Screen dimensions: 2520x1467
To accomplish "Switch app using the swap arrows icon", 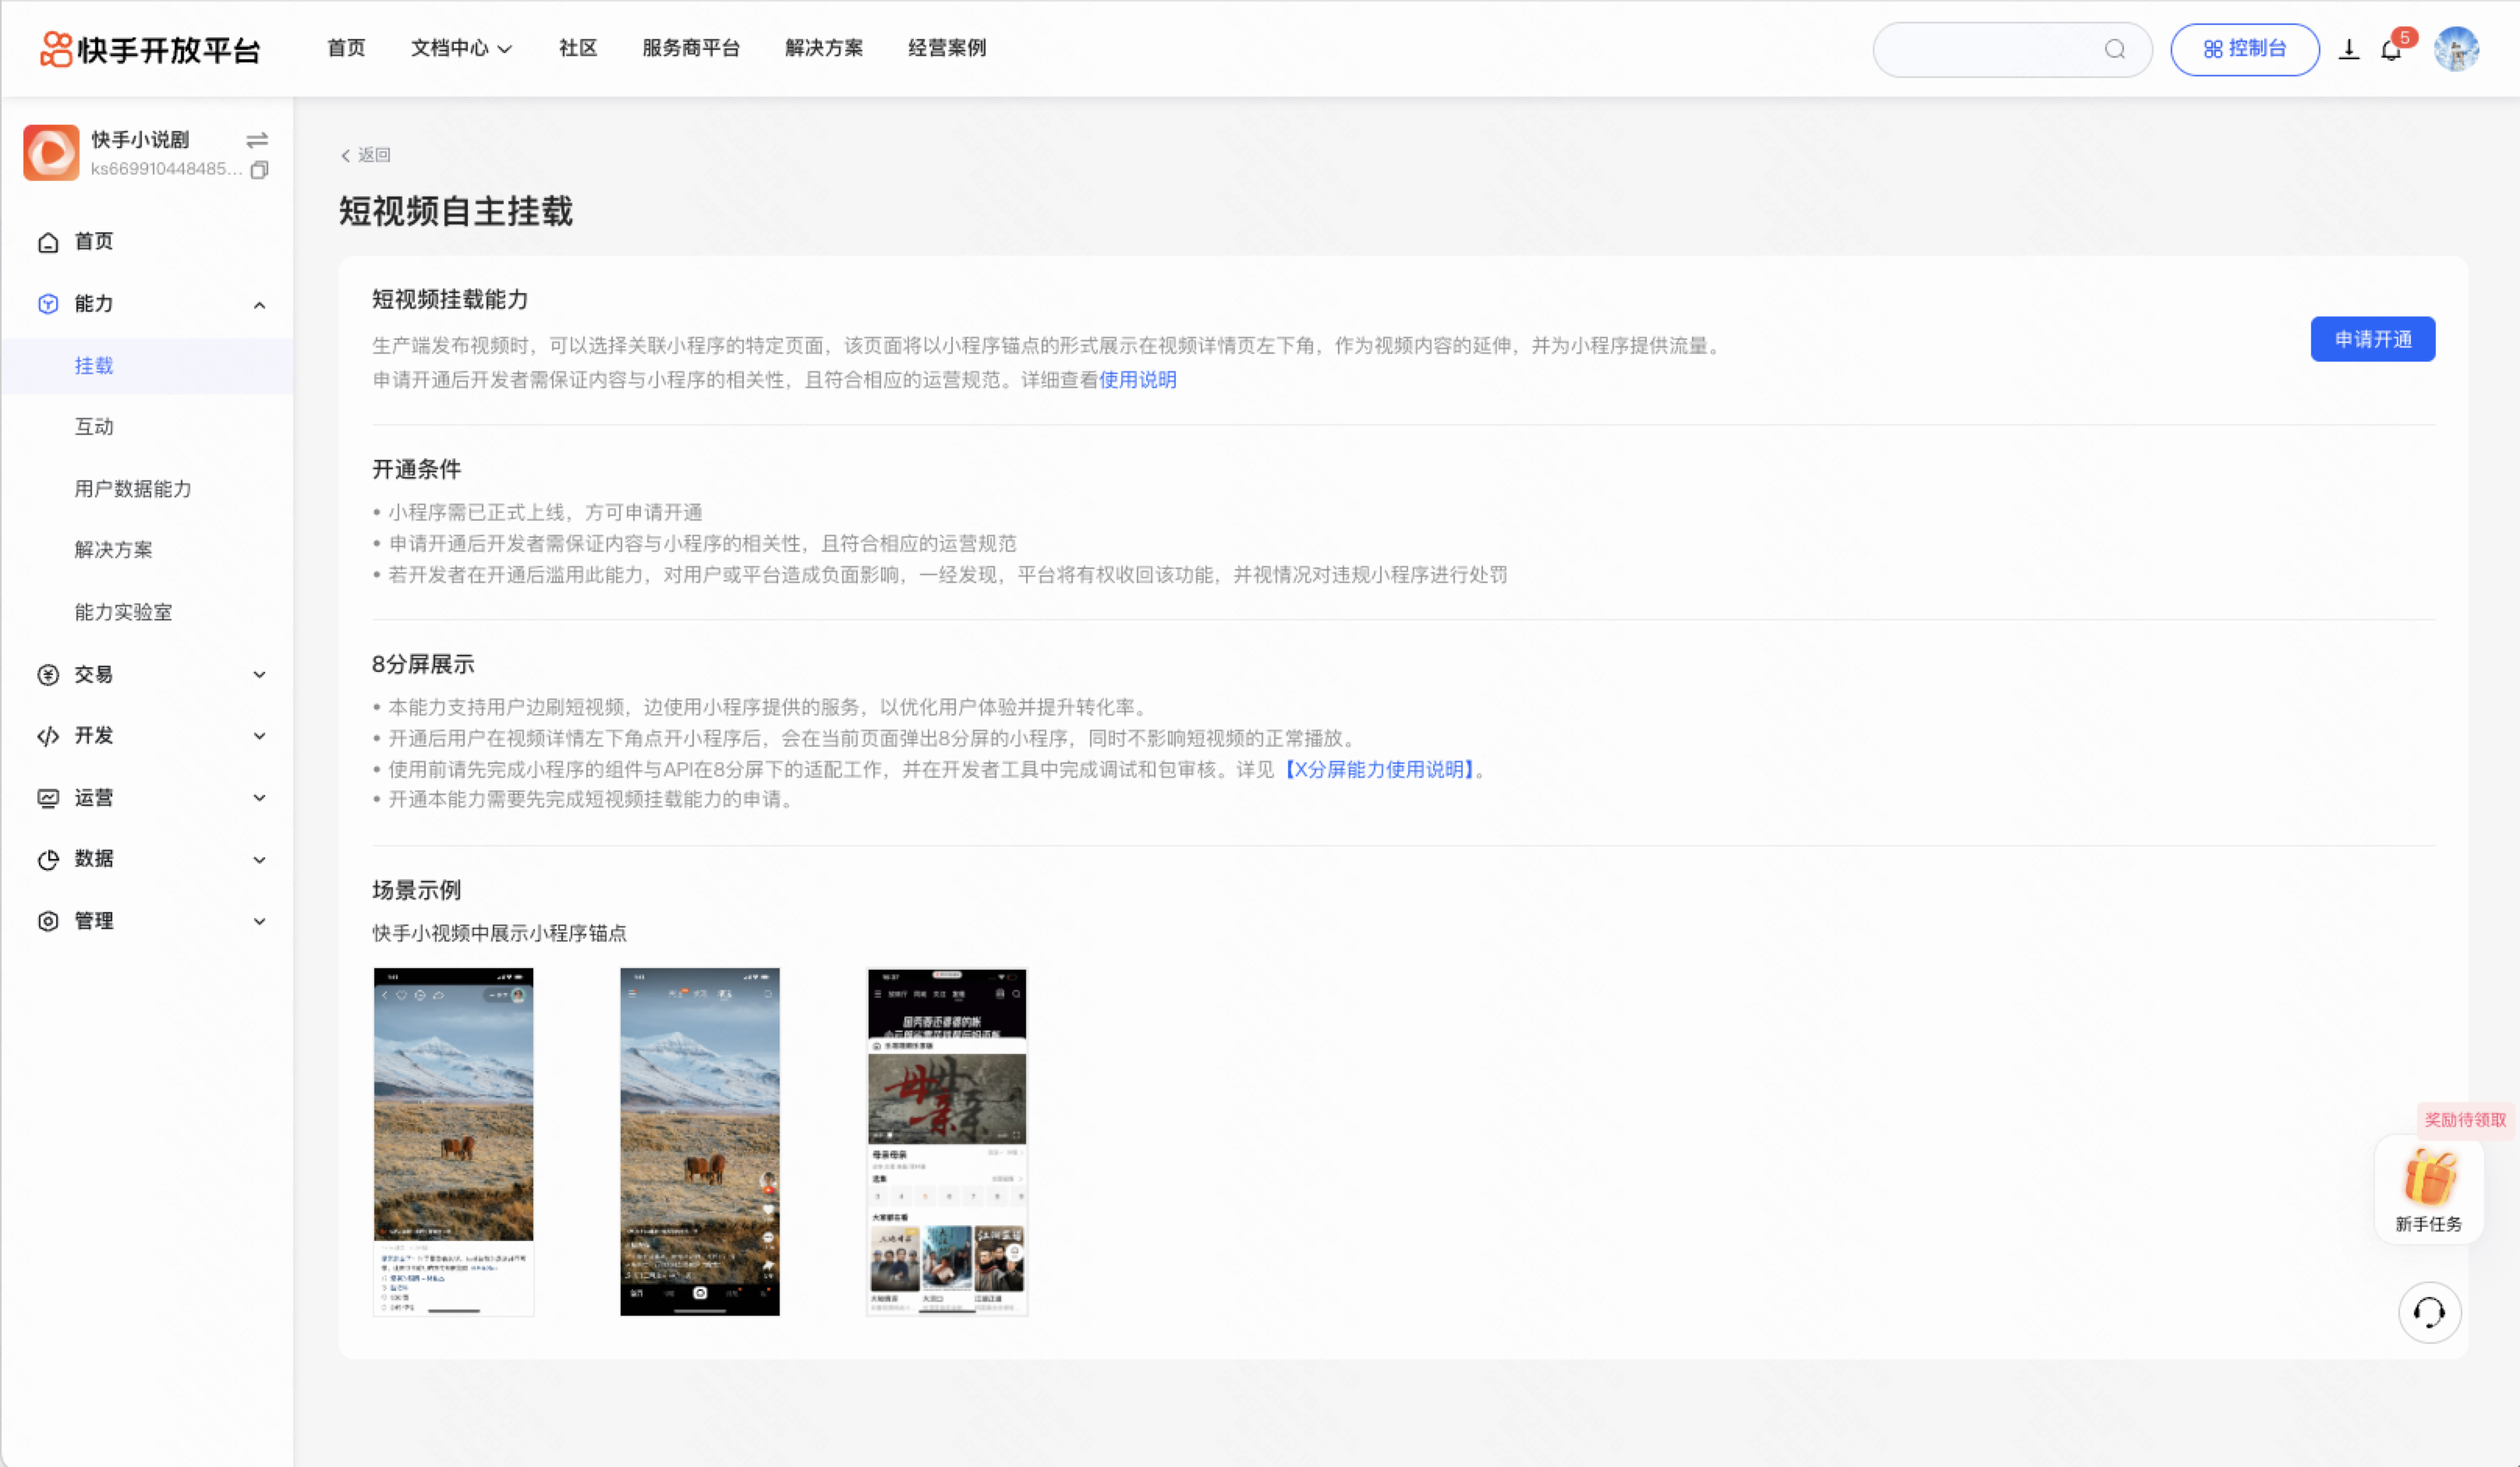I will 257,139.
